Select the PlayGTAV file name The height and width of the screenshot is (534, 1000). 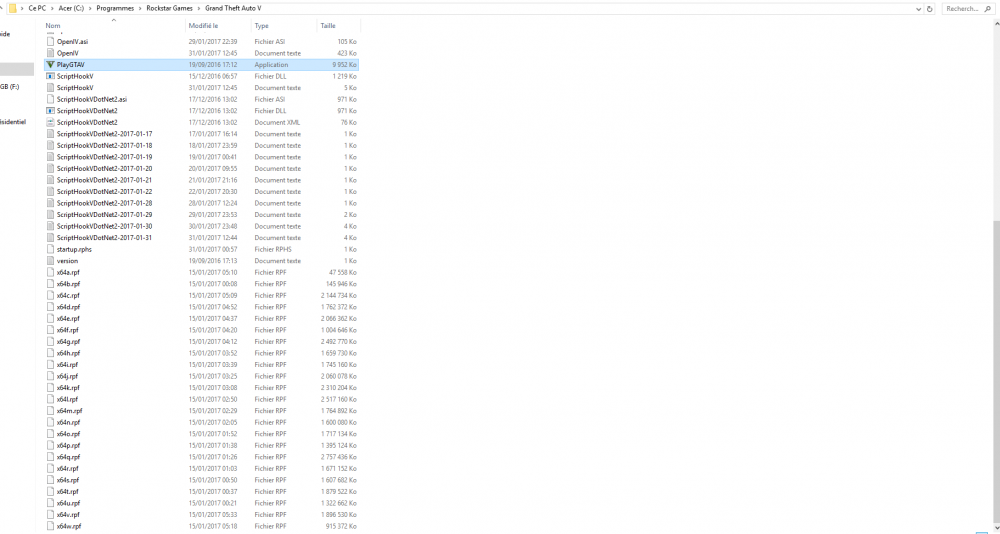(x=70, y=65)
